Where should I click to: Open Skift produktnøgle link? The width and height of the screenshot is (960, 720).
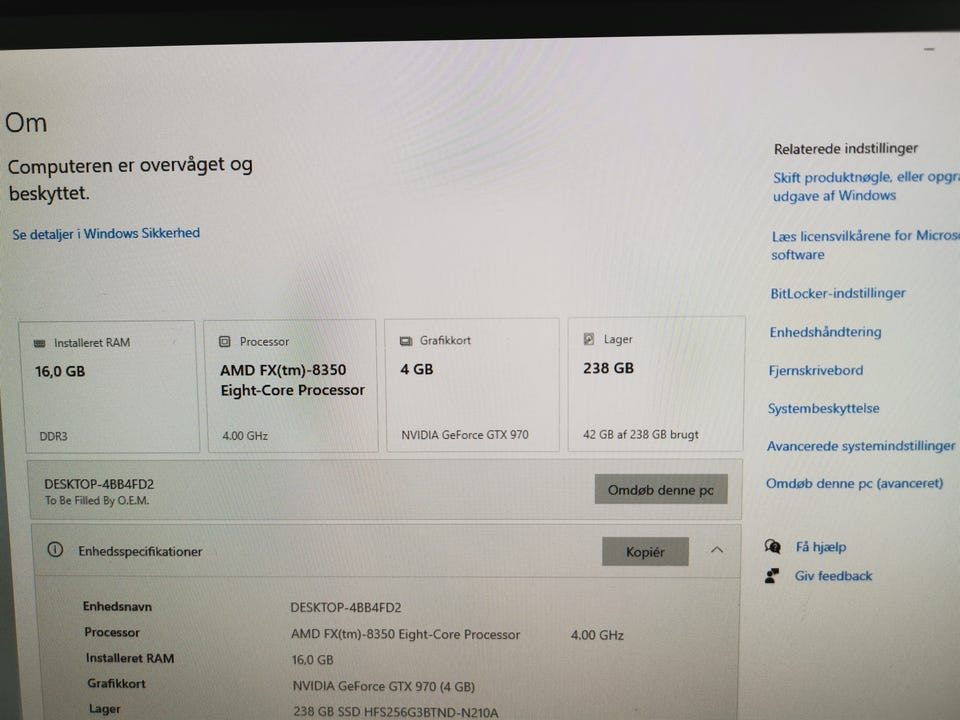point(866,186)
